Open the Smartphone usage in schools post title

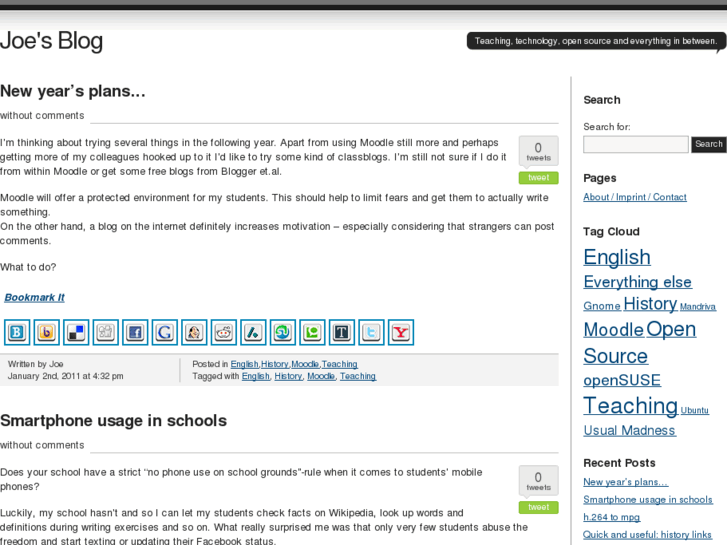pyautogui.click(x=114, y=420)
